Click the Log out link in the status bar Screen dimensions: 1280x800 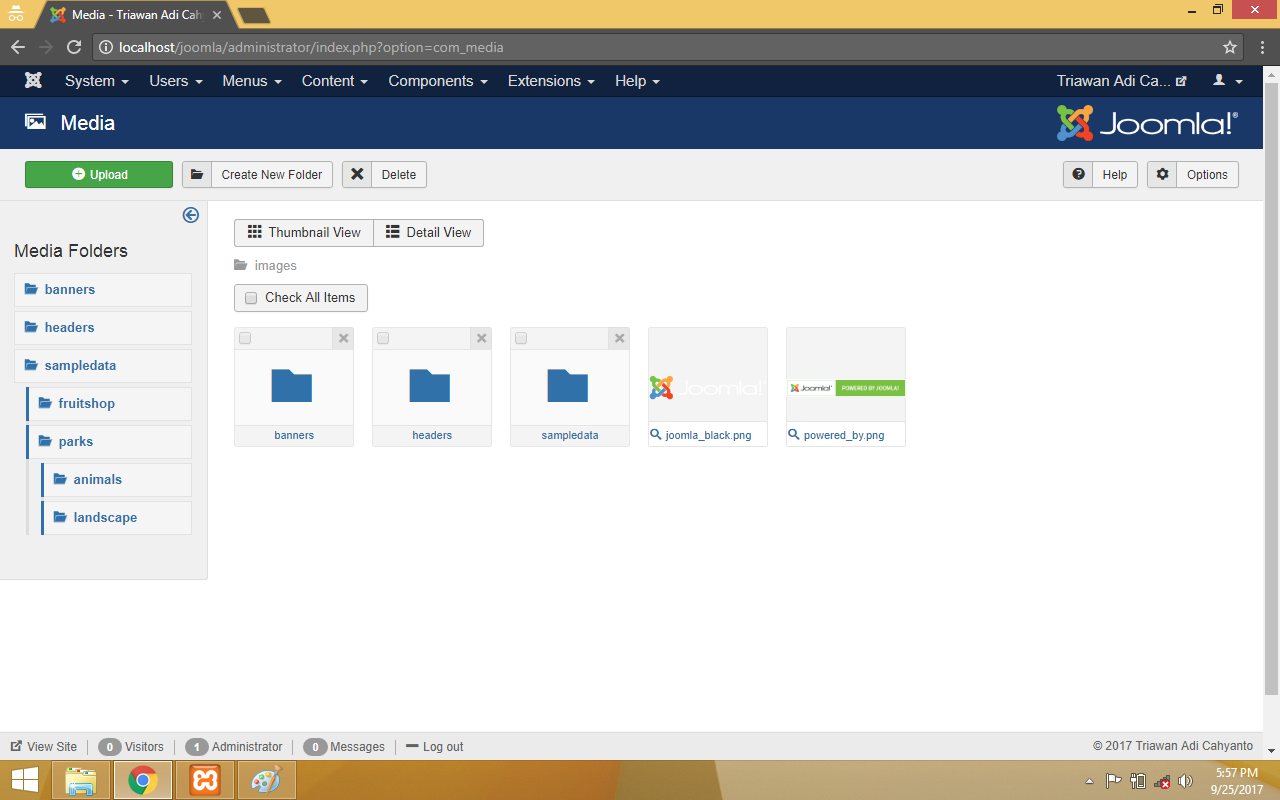tap(434, 747)
